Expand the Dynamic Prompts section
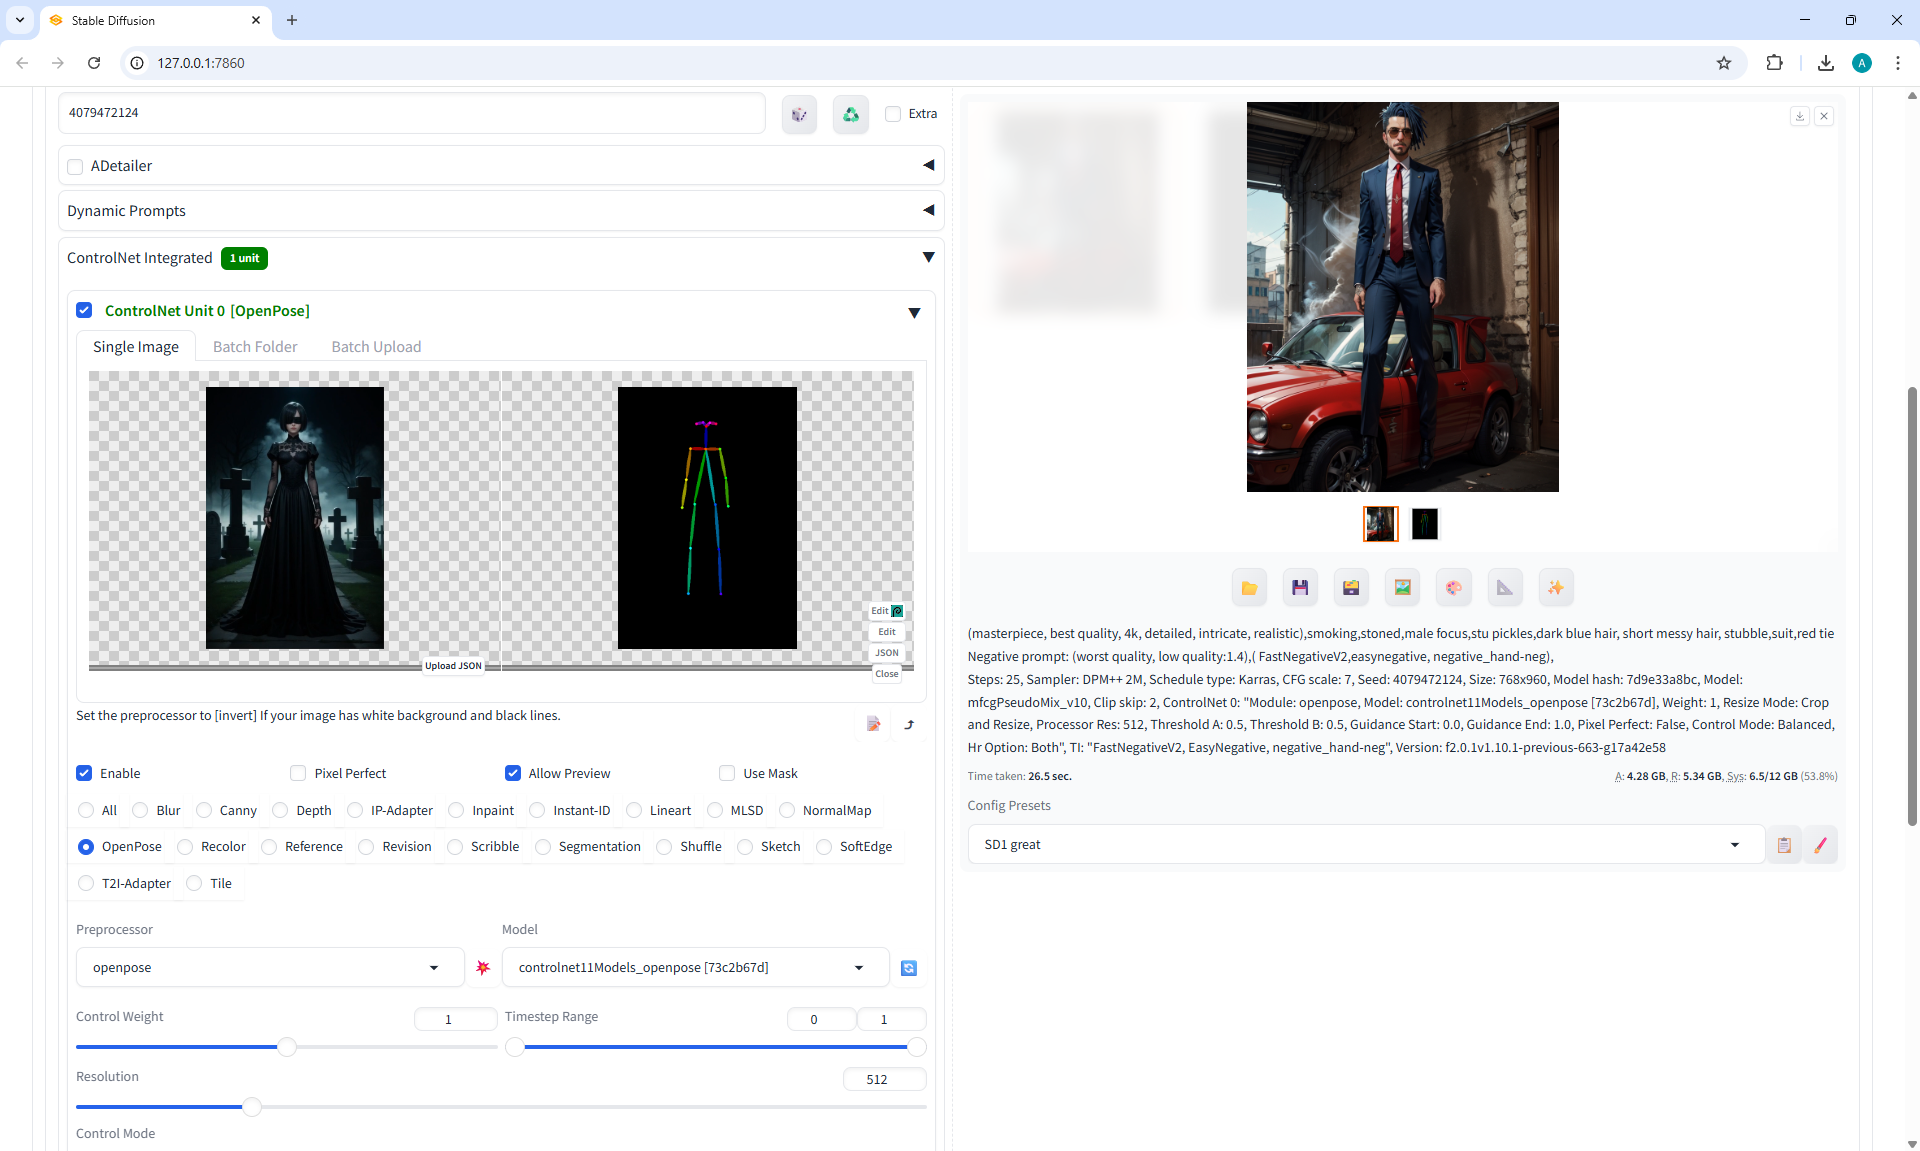This screenshot has height=1151, width=1920. click(500, 211)
